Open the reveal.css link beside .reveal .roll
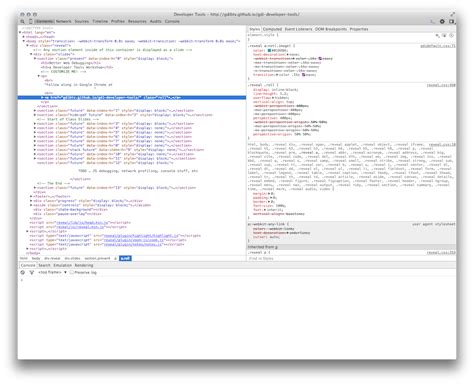This screenshot has height=384, width=474. 441,86
